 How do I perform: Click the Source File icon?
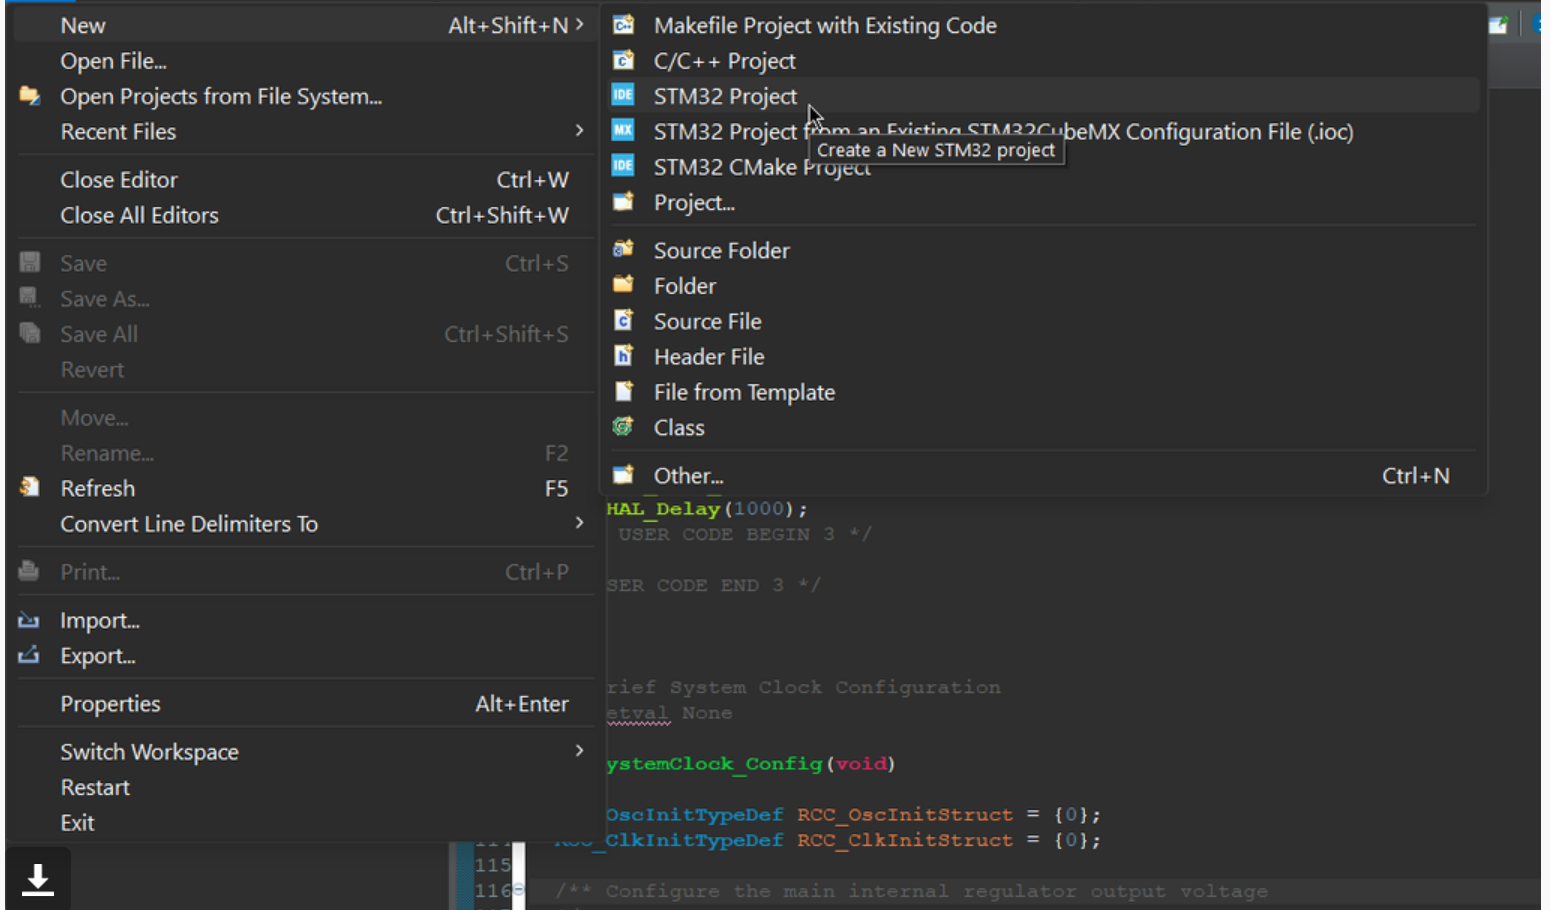(x=623, y=320)
